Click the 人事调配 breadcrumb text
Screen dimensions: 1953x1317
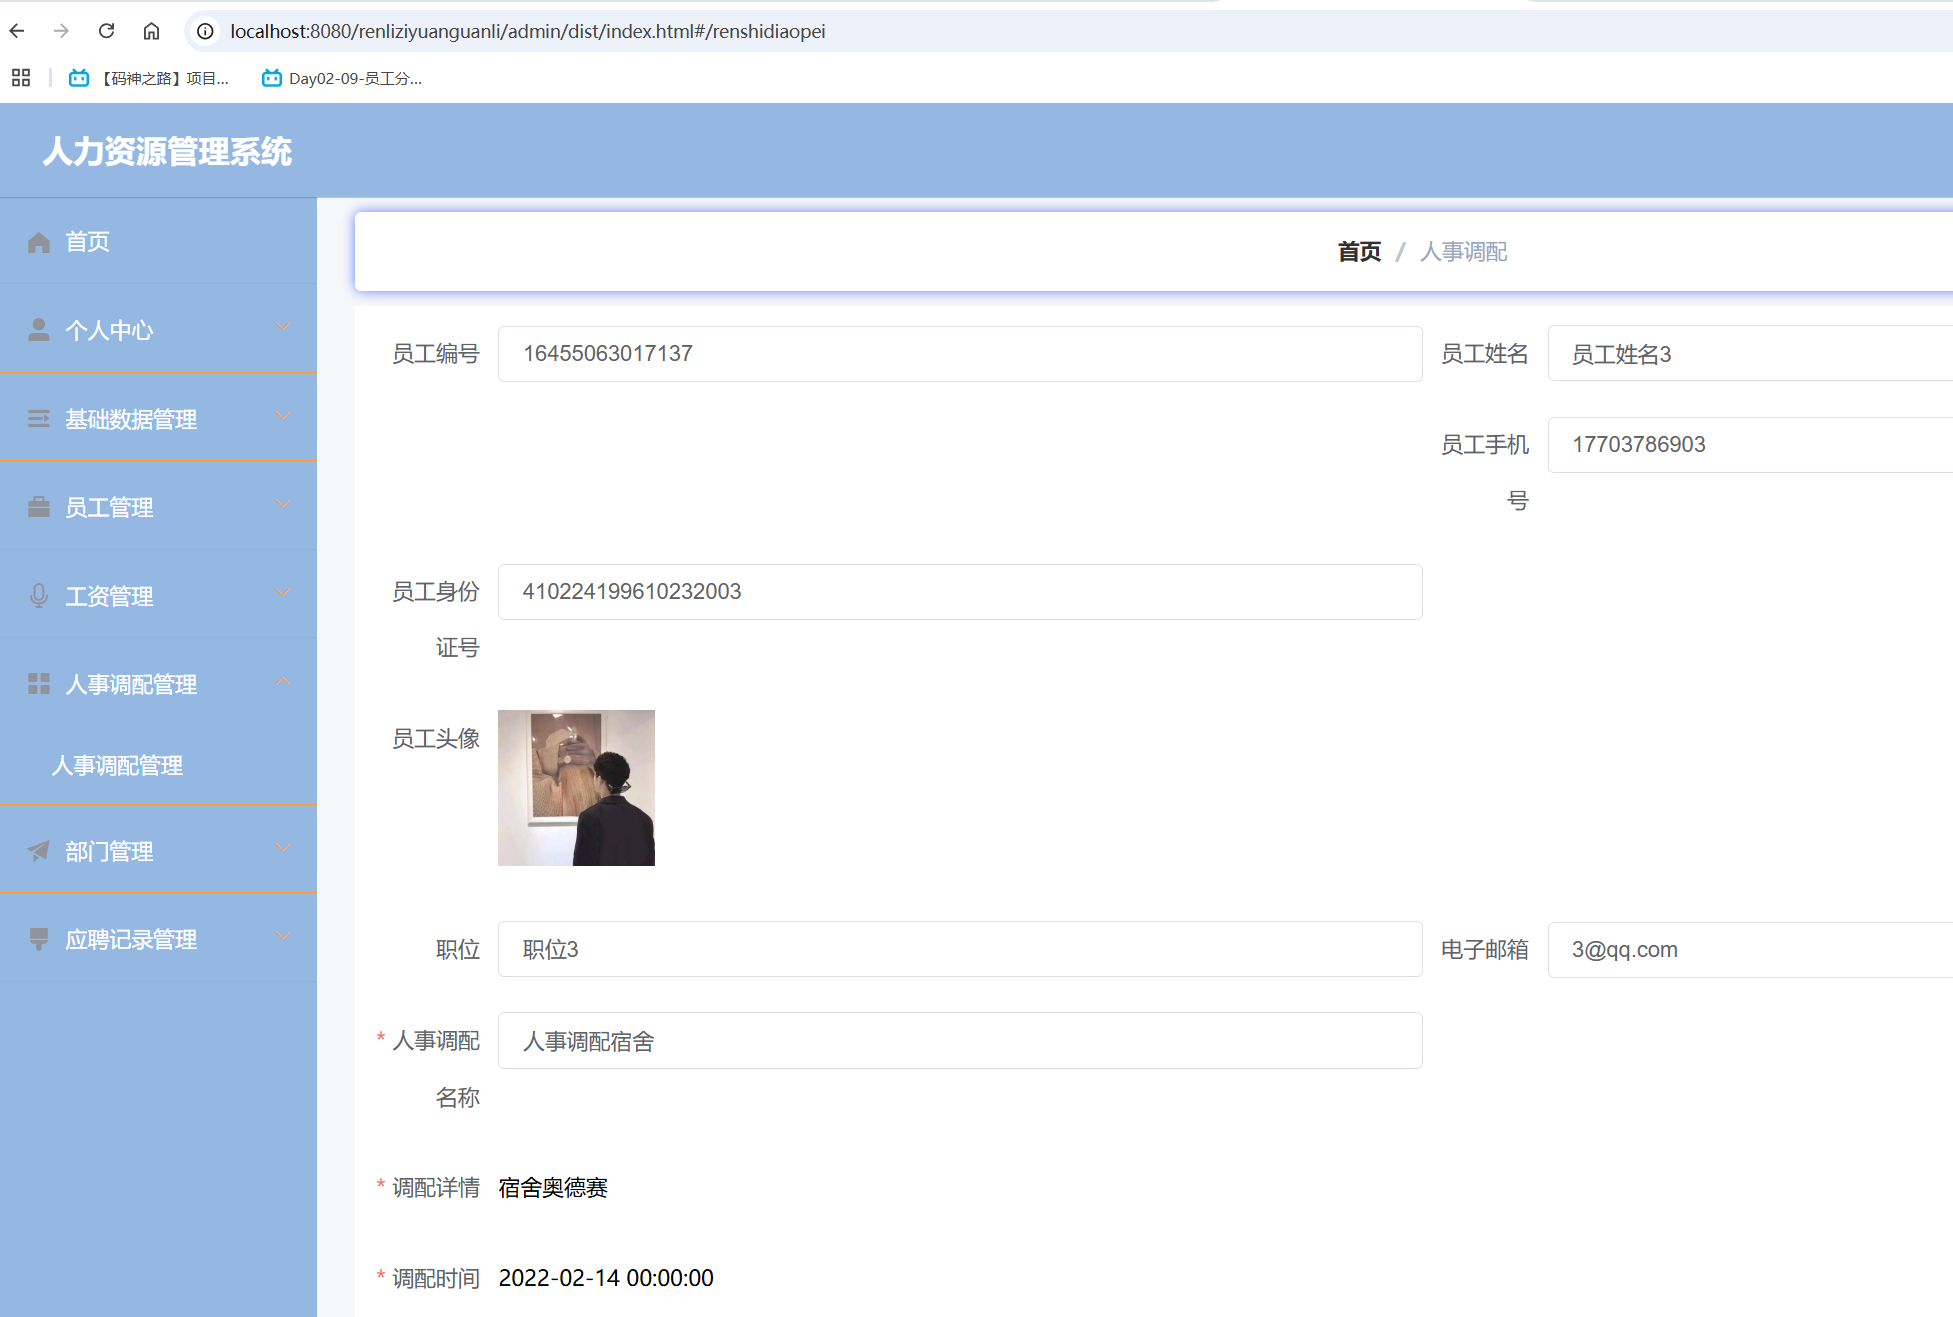pyautogui.click(x=1463, y=251)
